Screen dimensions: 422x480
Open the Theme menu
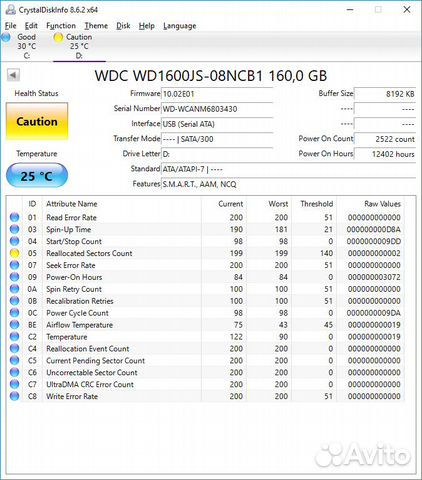point(96,26)
